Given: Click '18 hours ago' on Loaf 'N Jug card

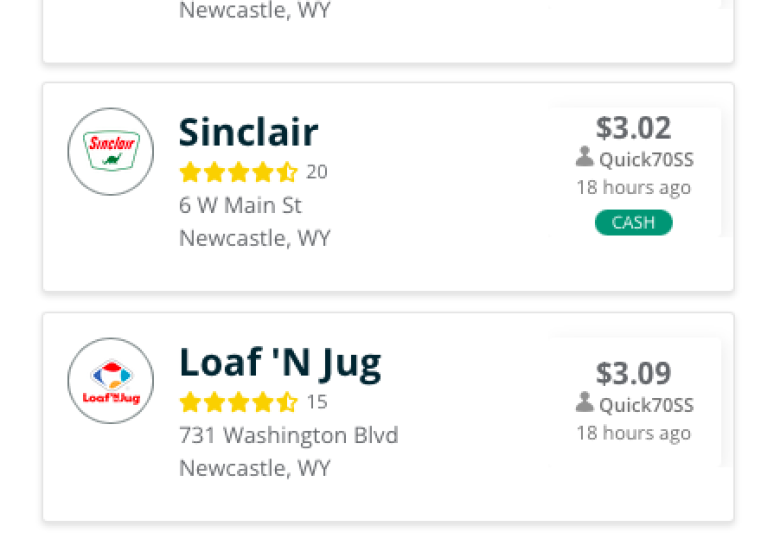Looking at the screenshot, I should click(633, 433).
